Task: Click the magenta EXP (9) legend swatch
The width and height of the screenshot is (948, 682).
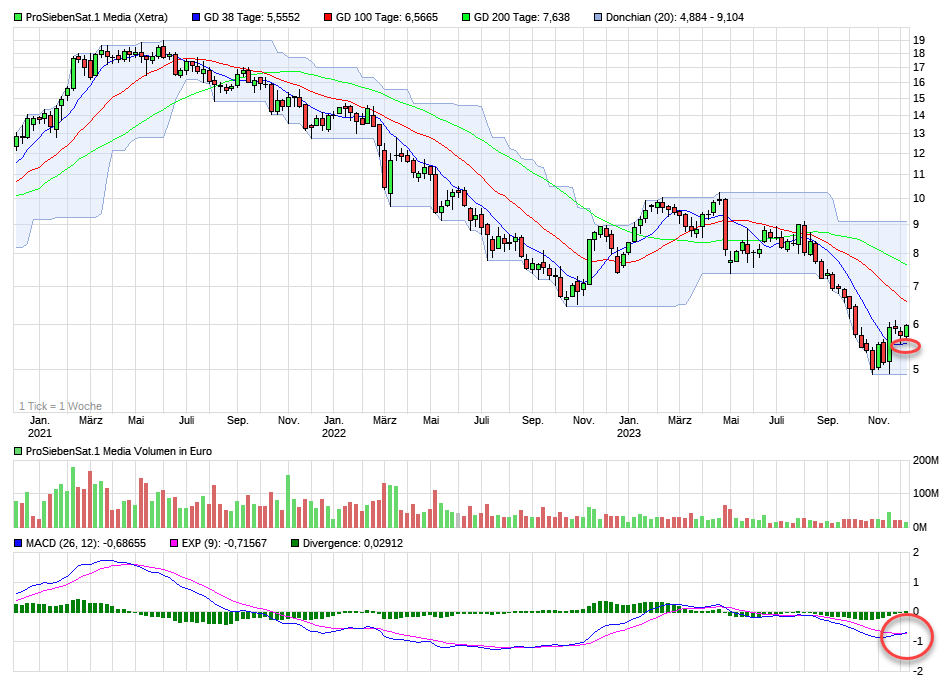Action: point(174,544)
